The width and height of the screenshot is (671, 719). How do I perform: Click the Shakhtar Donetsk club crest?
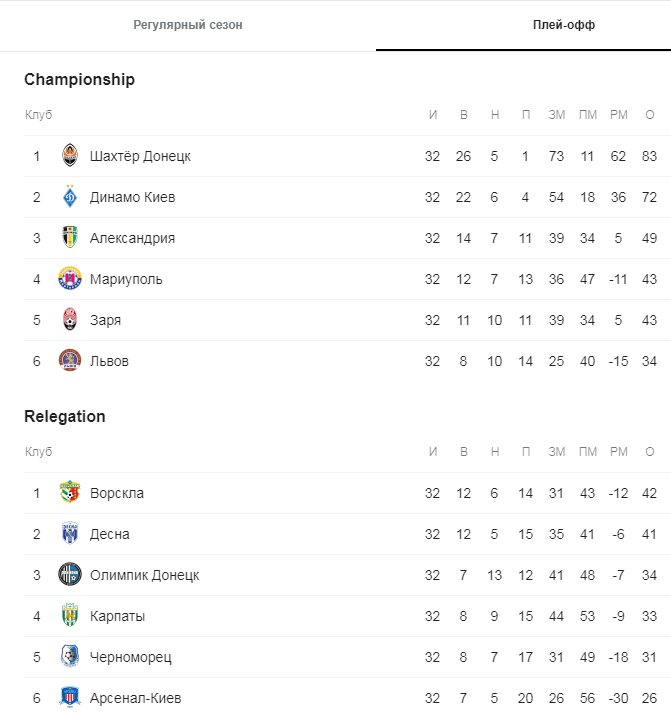tap(70, 155)
